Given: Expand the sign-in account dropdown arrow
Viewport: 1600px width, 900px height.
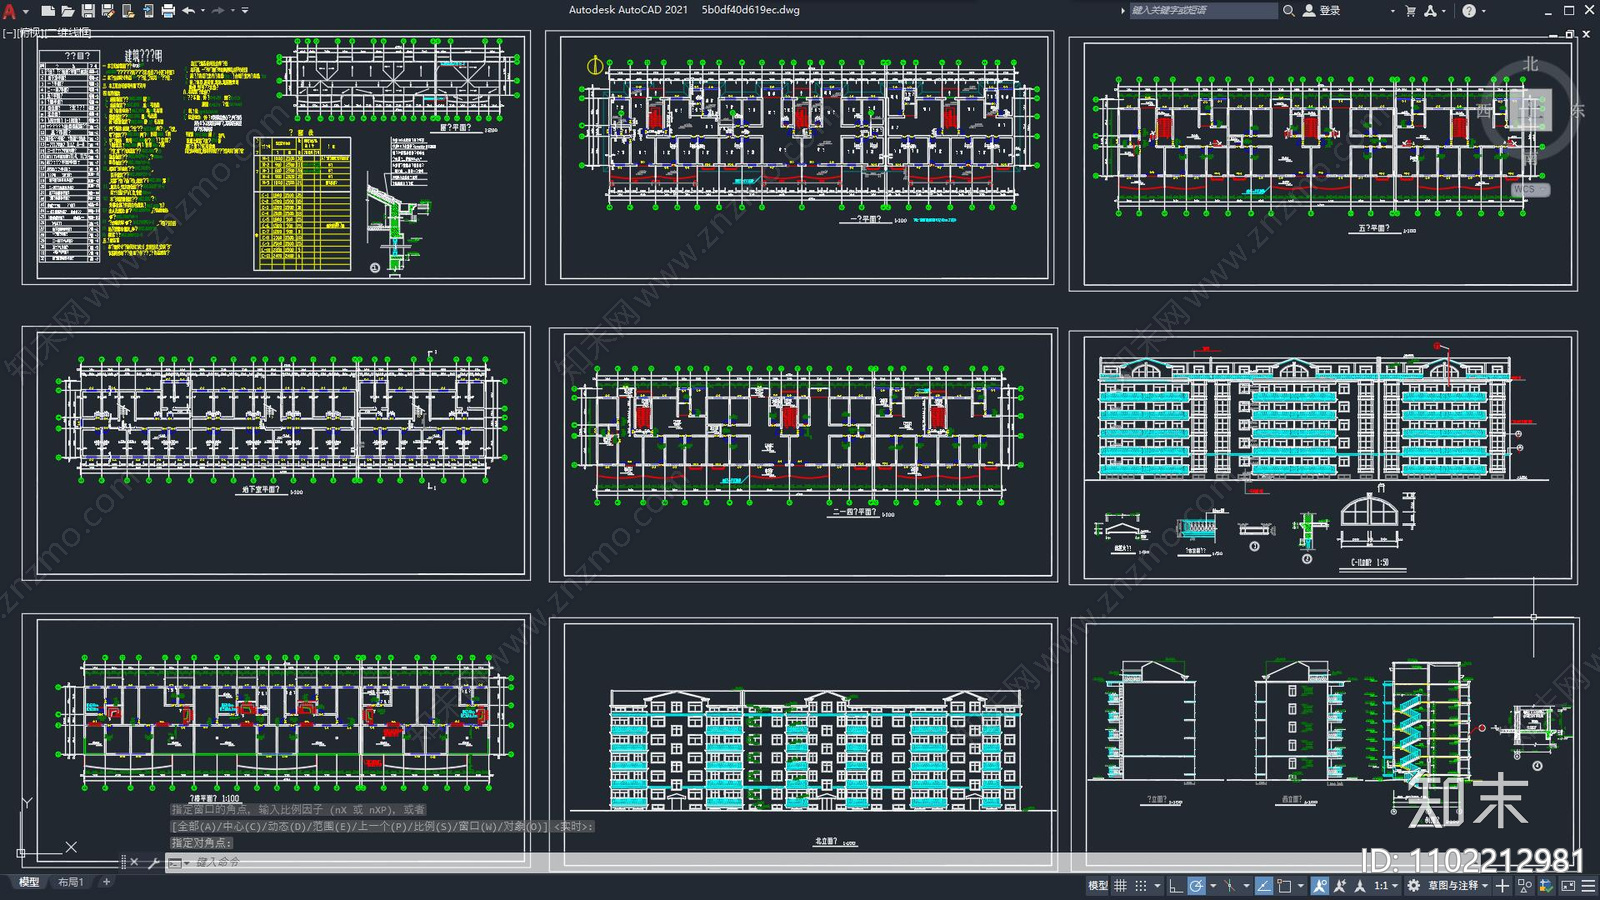Looking at the screenshot, I should [x=1392, y=11].
